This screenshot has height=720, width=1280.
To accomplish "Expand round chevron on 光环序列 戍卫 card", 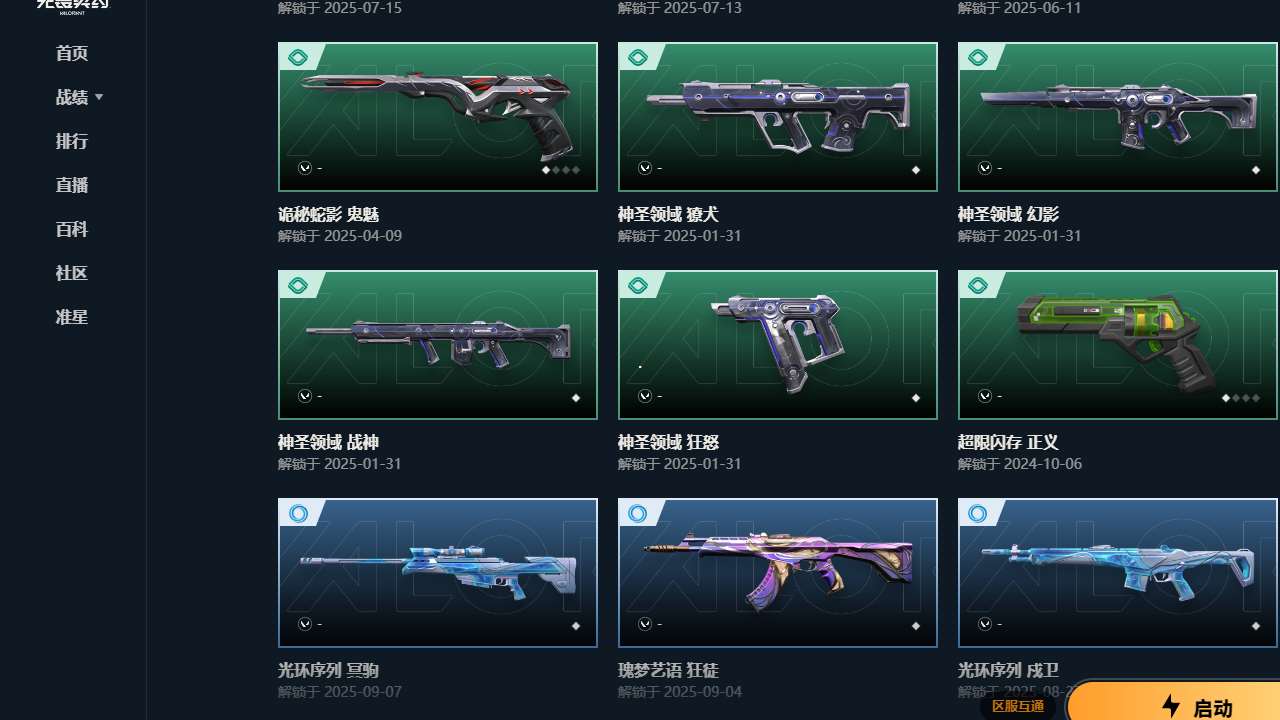I will [985, 624].
